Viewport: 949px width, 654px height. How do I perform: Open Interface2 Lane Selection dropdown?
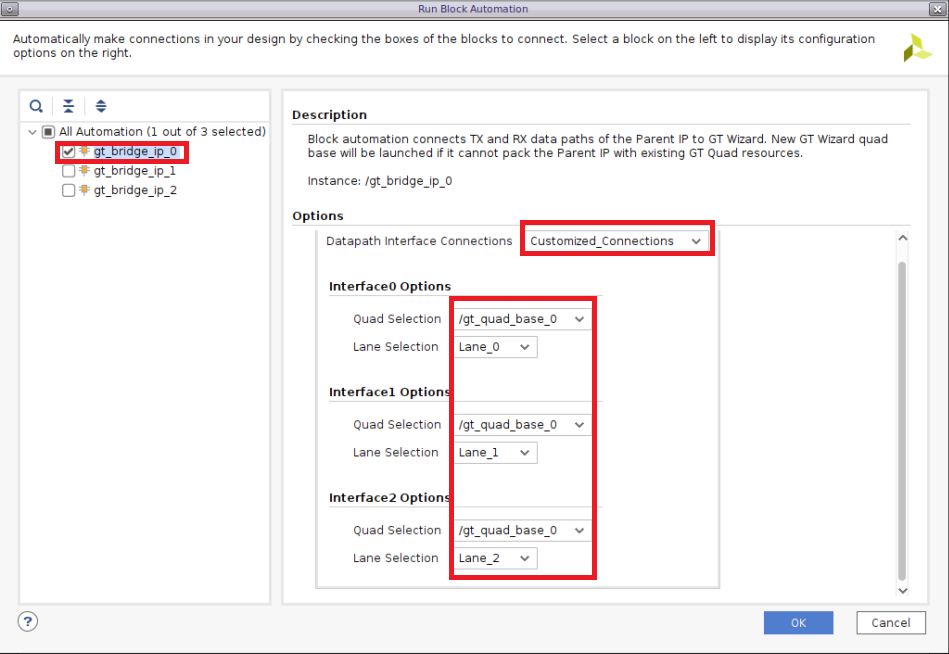pyautogui.click(x=496, y=559)
